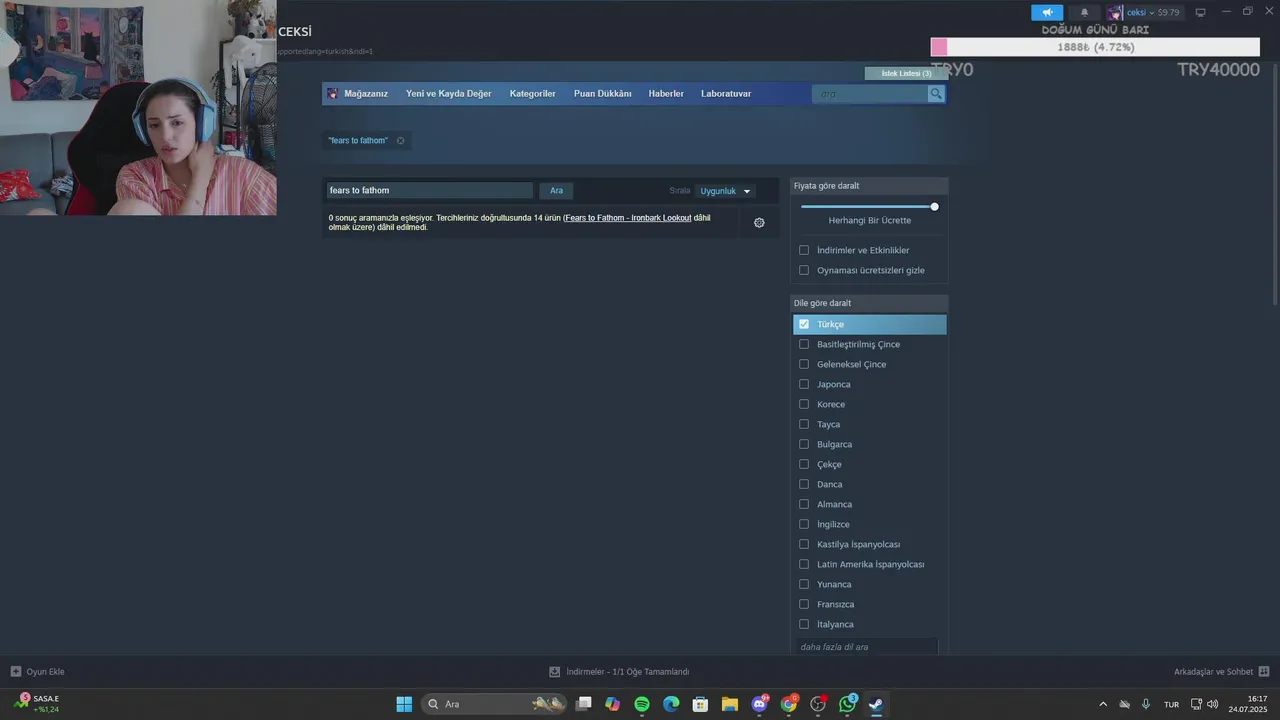Open the Haberler tab
Viewport: 1280px width, 720px height.
click(666, 94)
